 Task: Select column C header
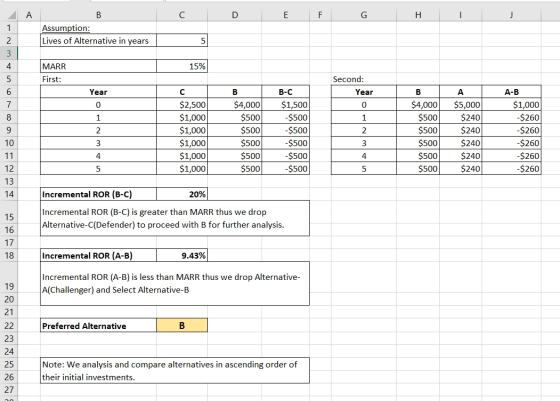pos(182,15)
